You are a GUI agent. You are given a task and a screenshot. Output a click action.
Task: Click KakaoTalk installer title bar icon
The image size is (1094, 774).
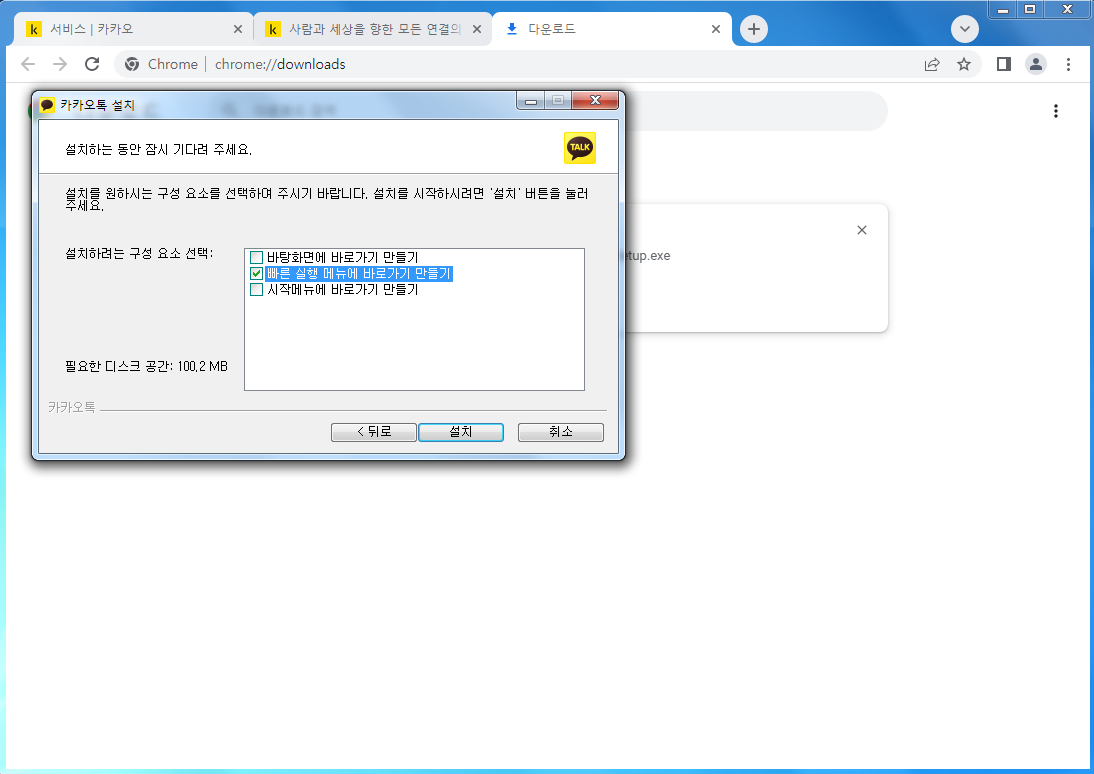pyautogui.click(x=47, y=105)
